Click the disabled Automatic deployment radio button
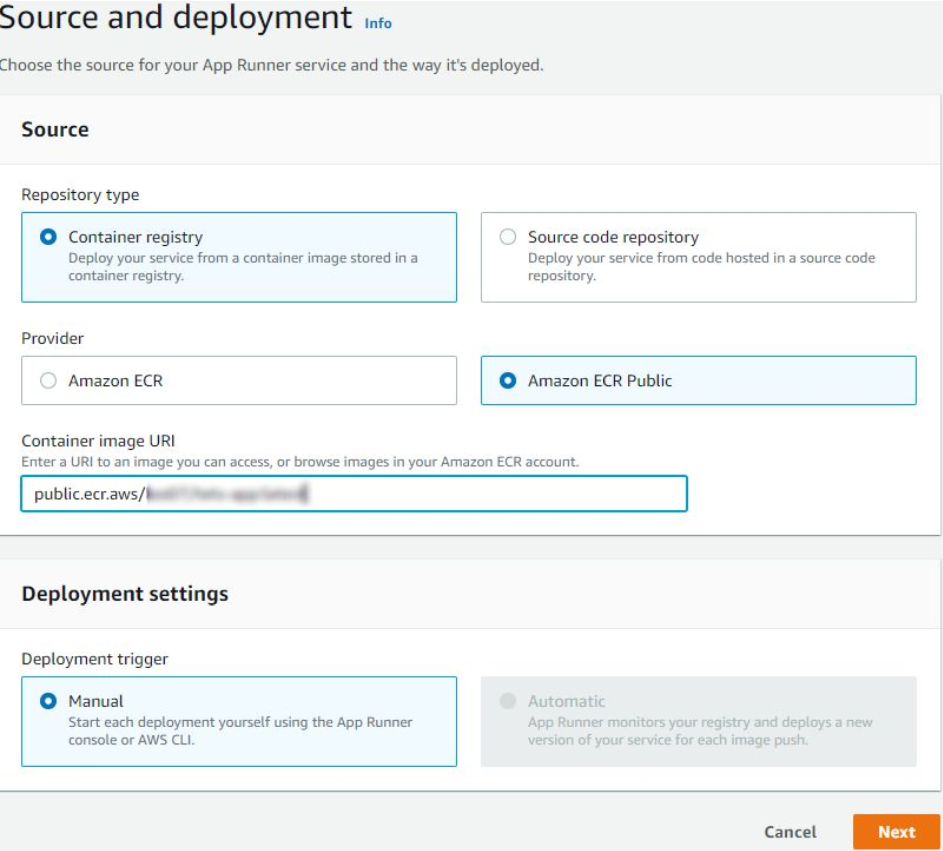Image resolution: width=943 pixels, height=851 pixels. point(508,701)
